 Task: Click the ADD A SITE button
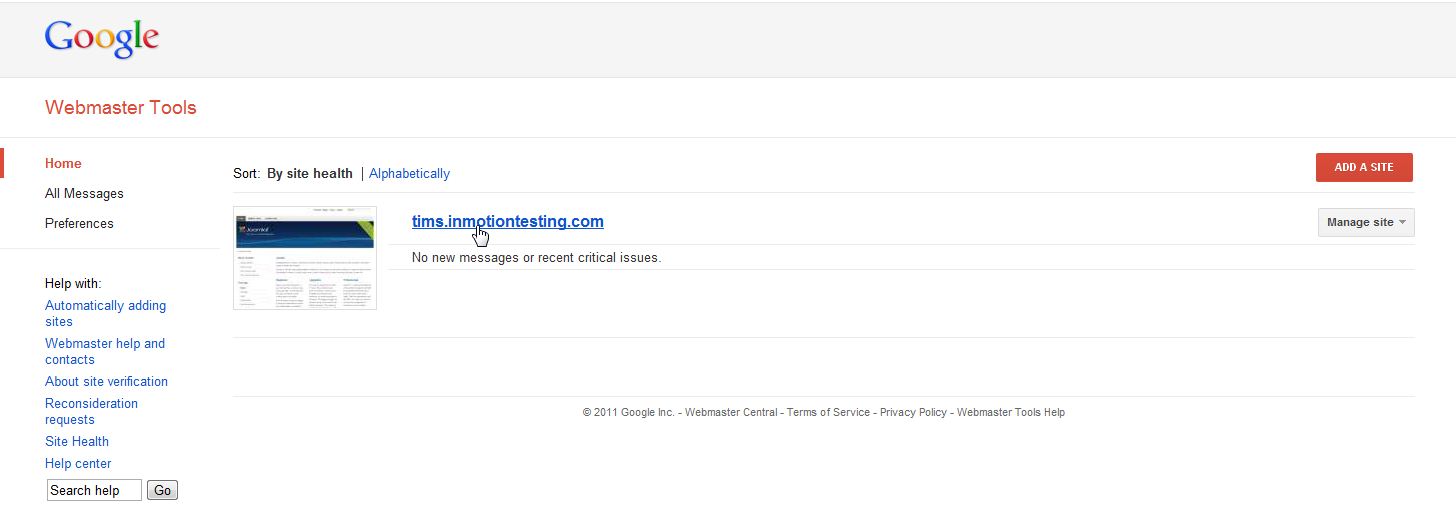click(1364, 167)
